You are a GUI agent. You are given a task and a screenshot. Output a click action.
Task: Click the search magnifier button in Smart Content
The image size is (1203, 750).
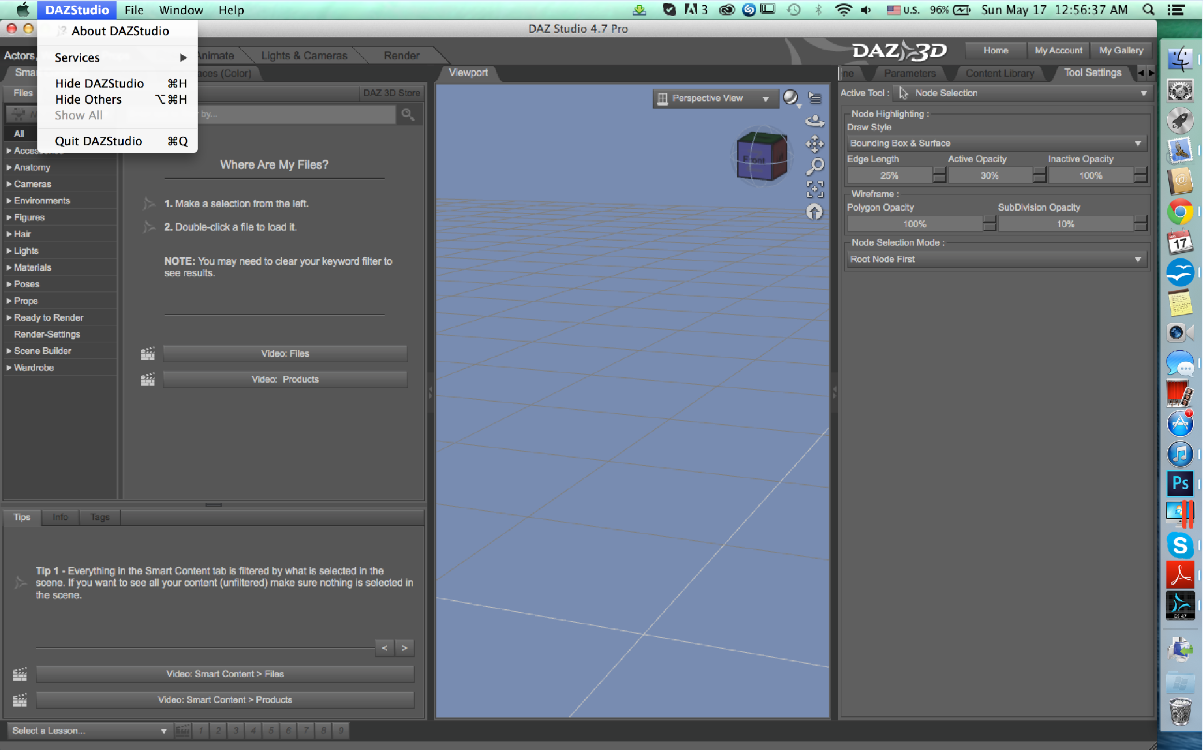(x=408, y=115)
